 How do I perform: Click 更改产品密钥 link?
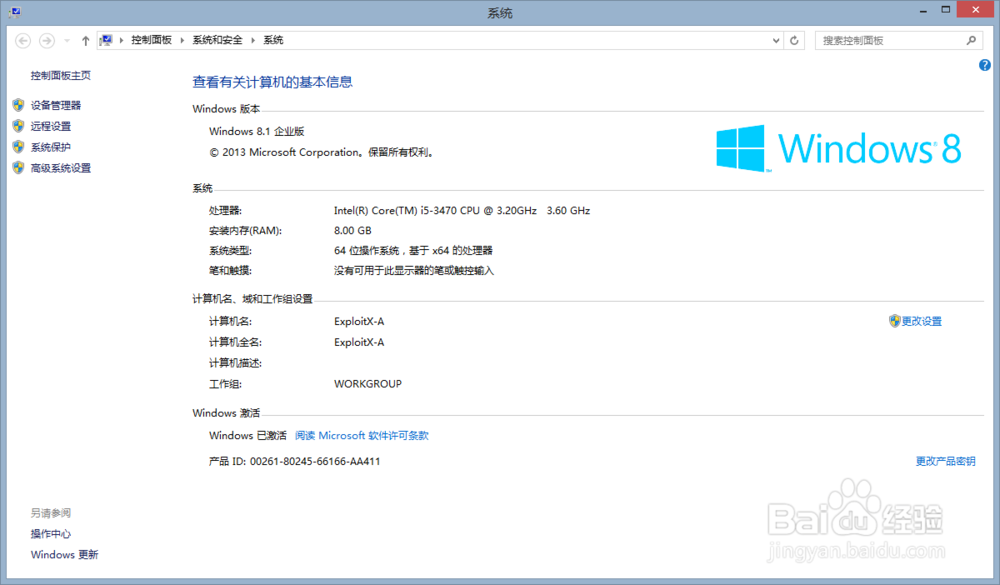pyautogui.click(x=946, y=461)
